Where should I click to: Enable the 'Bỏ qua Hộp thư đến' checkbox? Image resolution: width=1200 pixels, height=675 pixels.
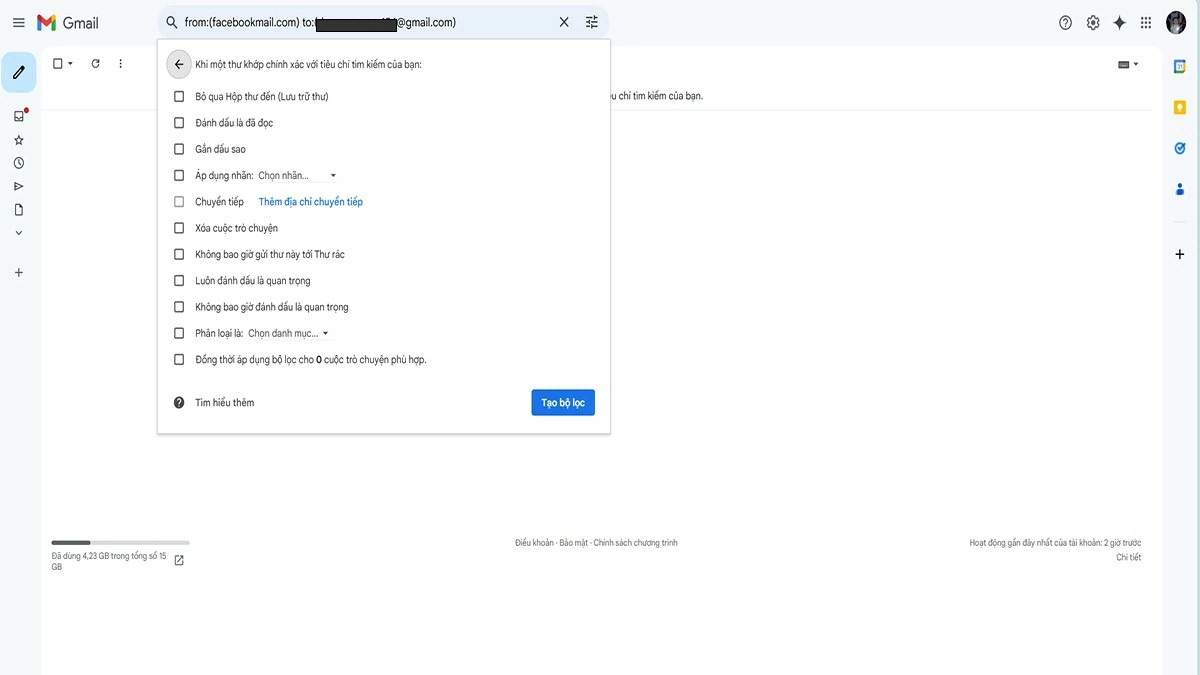click(179, 96)
